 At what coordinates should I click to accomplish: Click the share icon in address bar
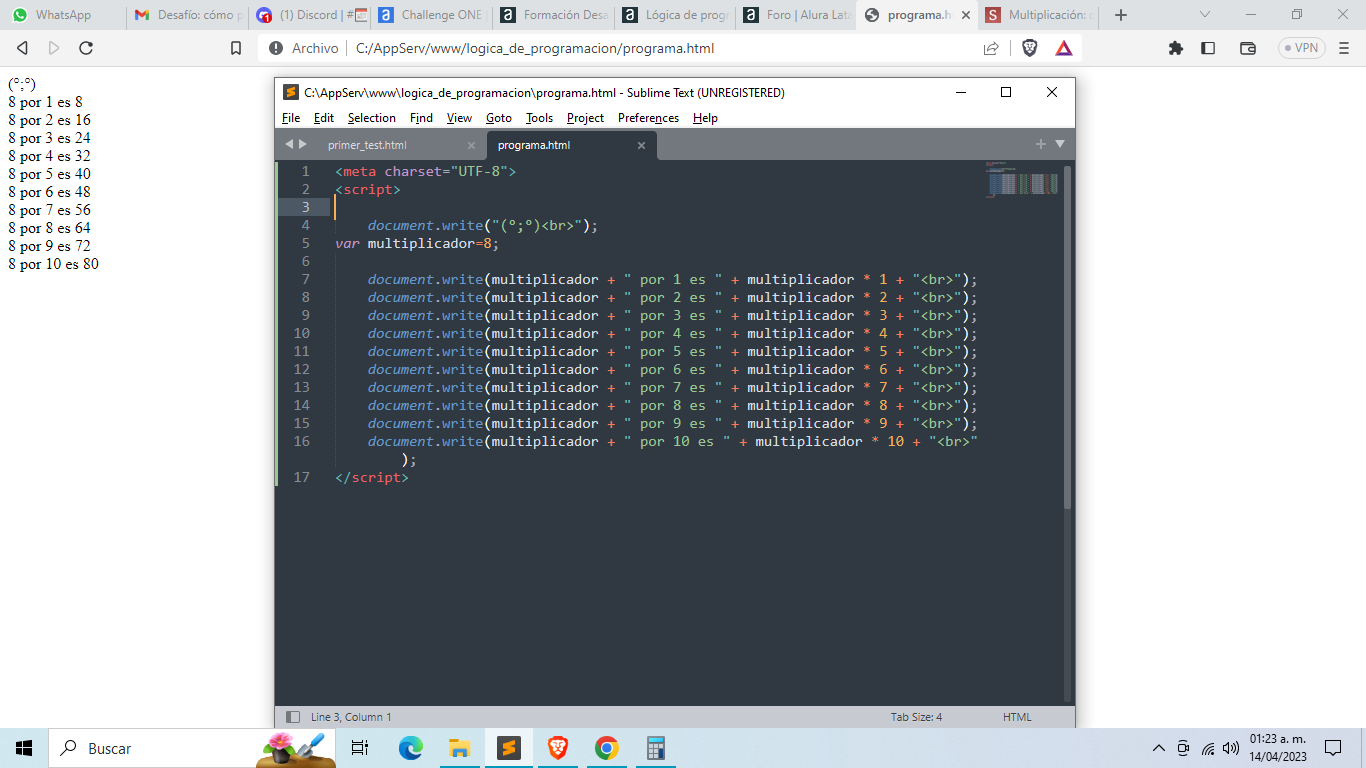991,48
